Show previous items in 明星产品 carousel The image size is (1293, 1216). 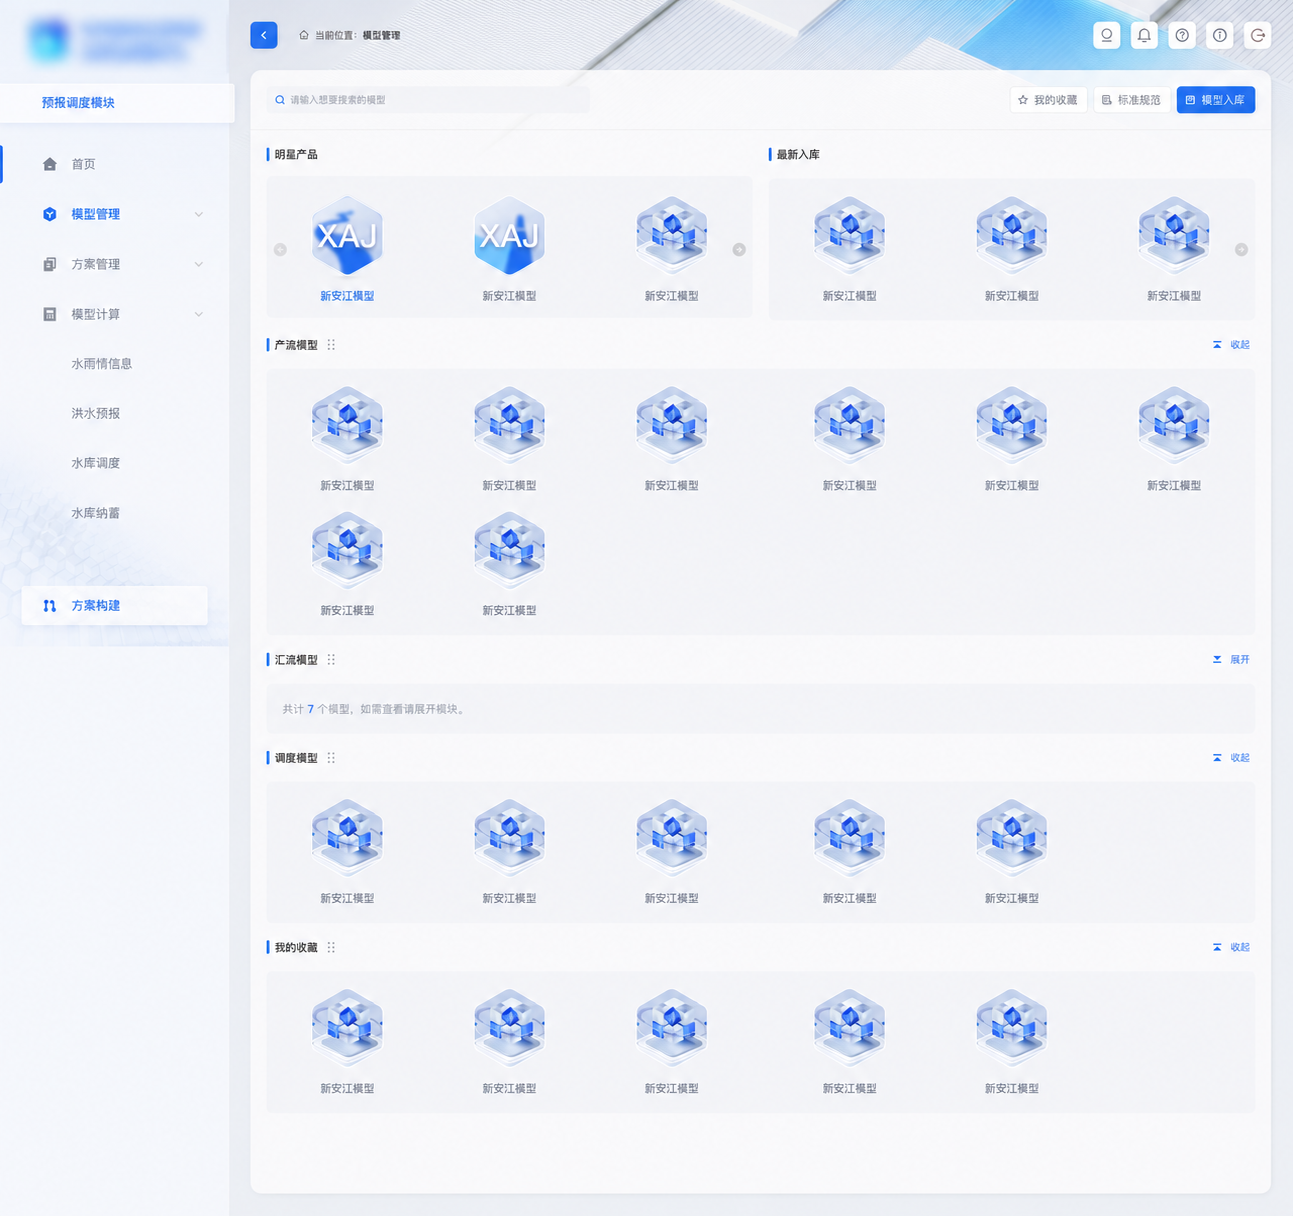pos(280,249)
